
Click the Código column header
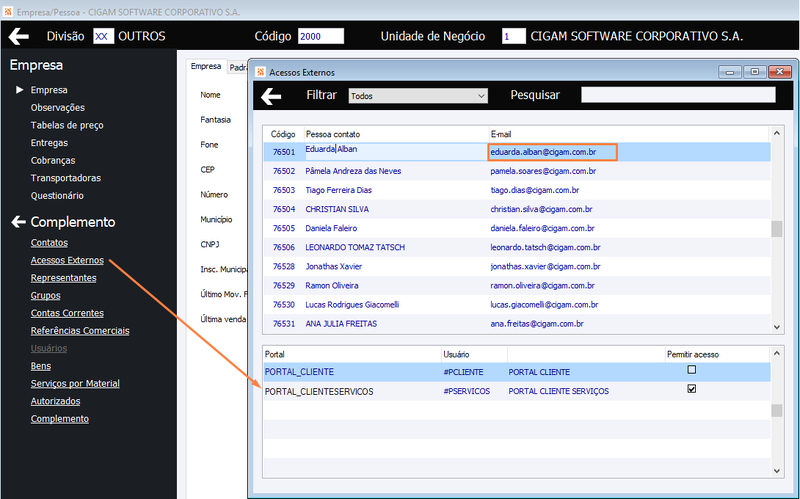[x=283, y=134]
